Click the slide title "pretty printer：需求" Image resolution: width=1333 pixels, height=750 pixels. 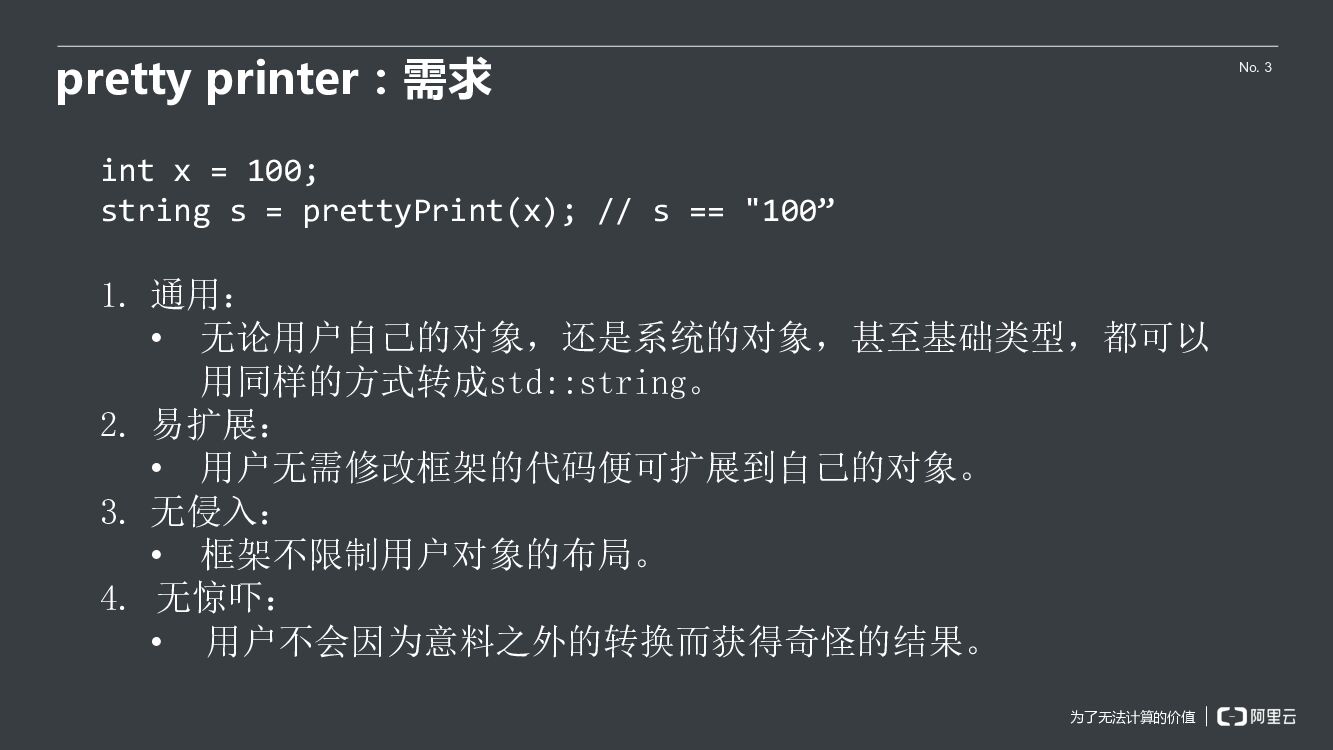(273, 79)
